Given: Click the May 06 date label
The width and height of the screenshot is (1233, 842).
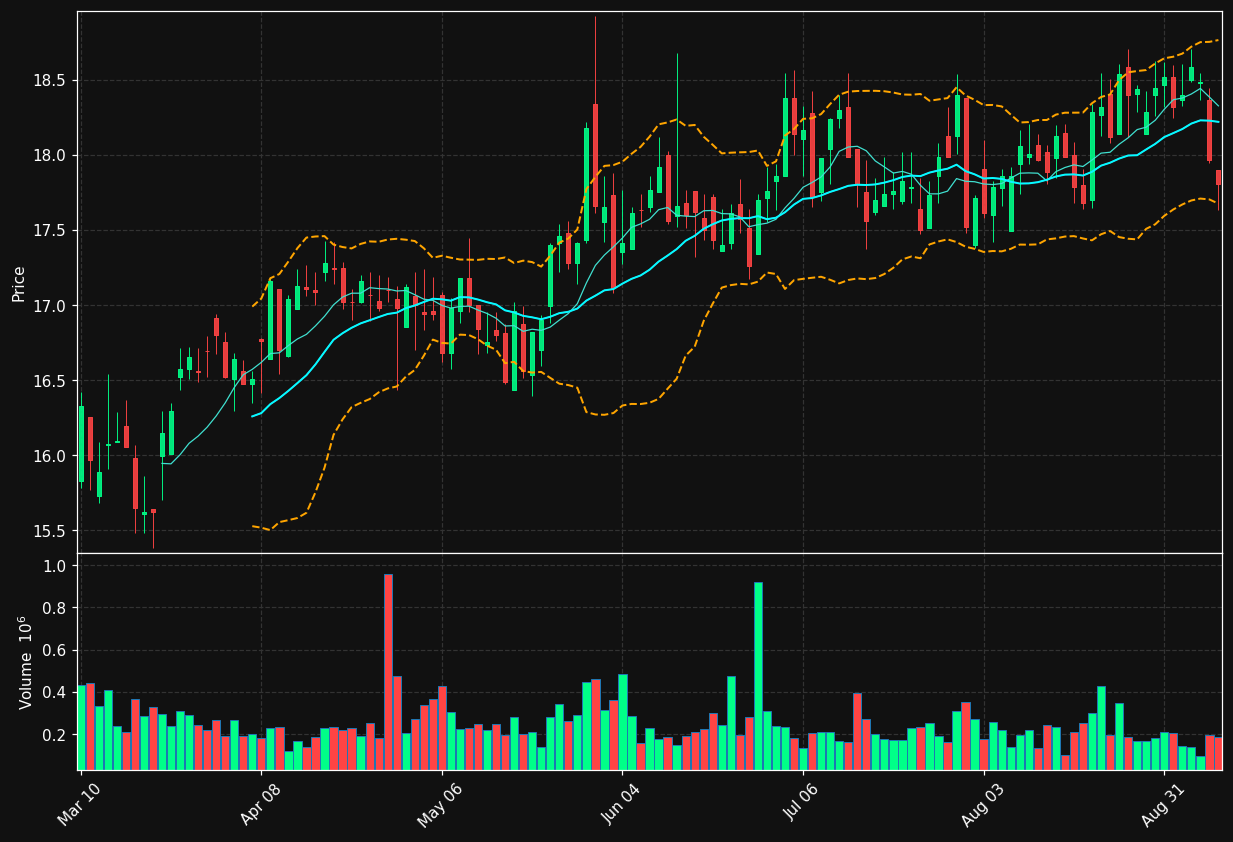Looking at the screenshot, I should pyautogui.click(x=439, y=805).
